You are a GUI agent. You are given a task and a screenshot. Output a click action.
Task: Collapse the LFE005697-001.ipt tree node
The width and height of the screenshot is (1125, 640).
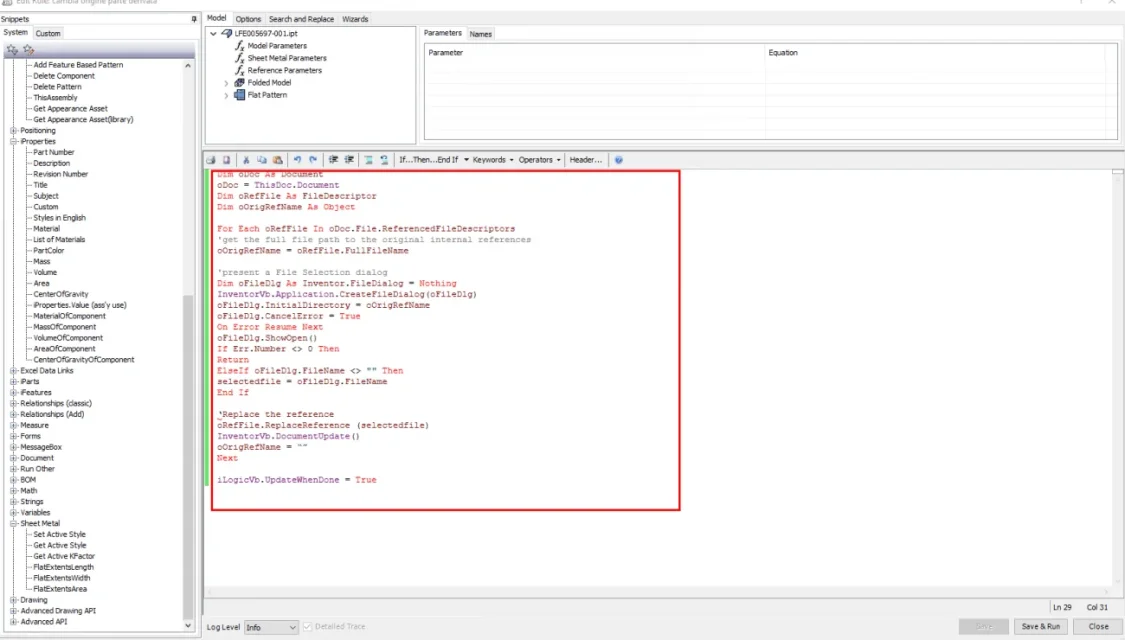pos(213,34)
